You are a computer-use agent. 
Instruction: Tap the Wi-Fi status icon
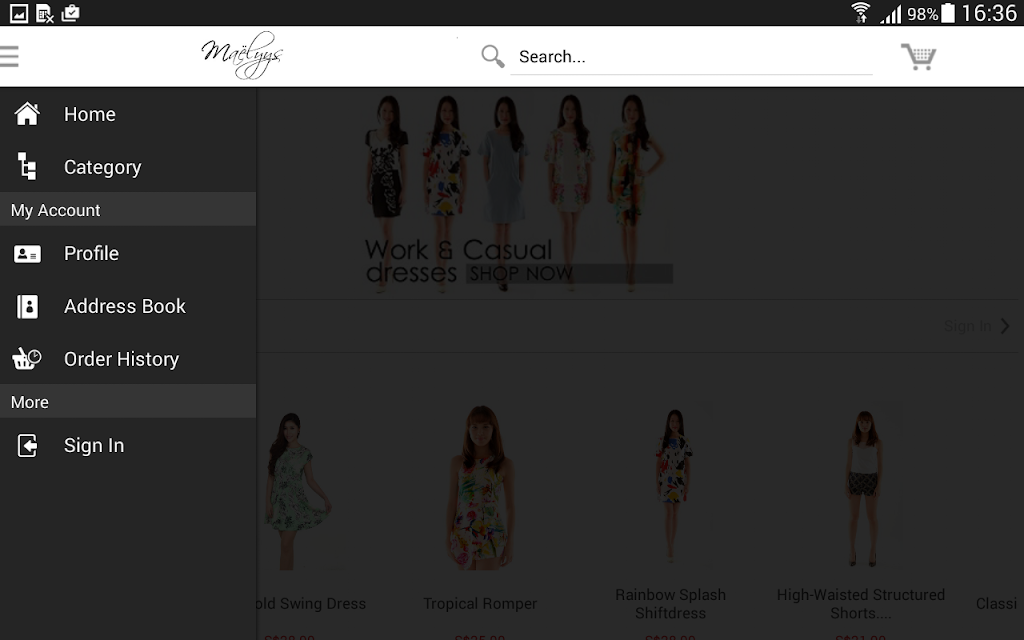[x=860, y=12]
